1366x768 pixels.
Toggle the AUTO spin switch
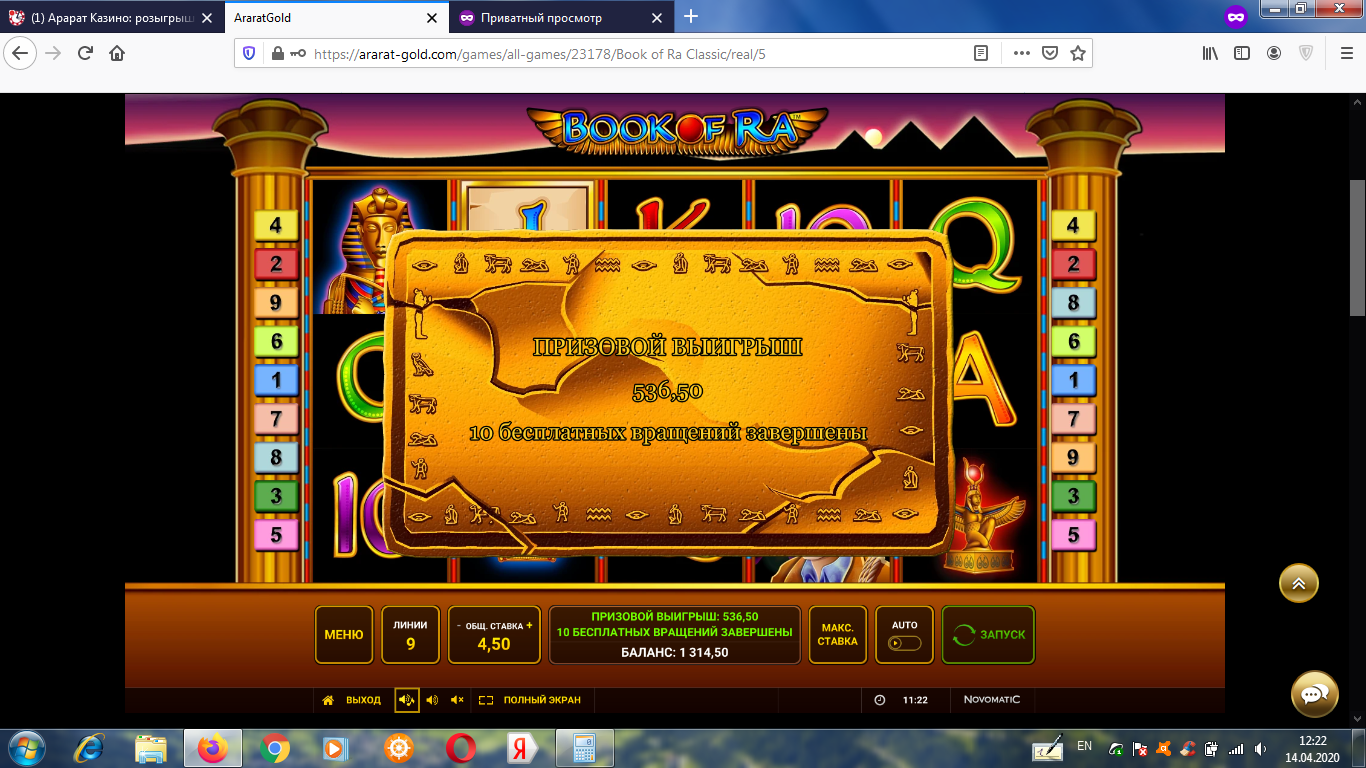[x=904, y=644]
